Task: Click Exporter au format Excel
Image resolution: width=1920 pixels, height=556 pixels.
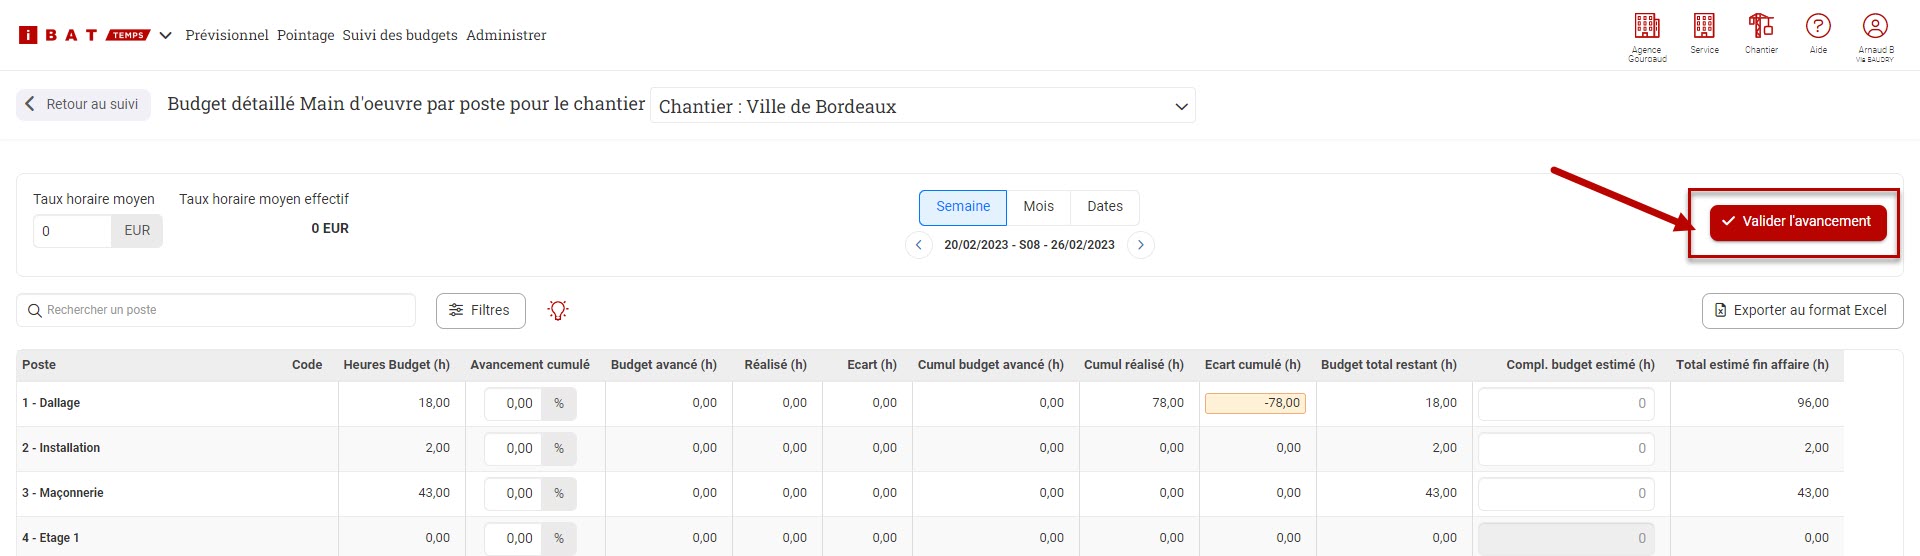Action: 1801,311
